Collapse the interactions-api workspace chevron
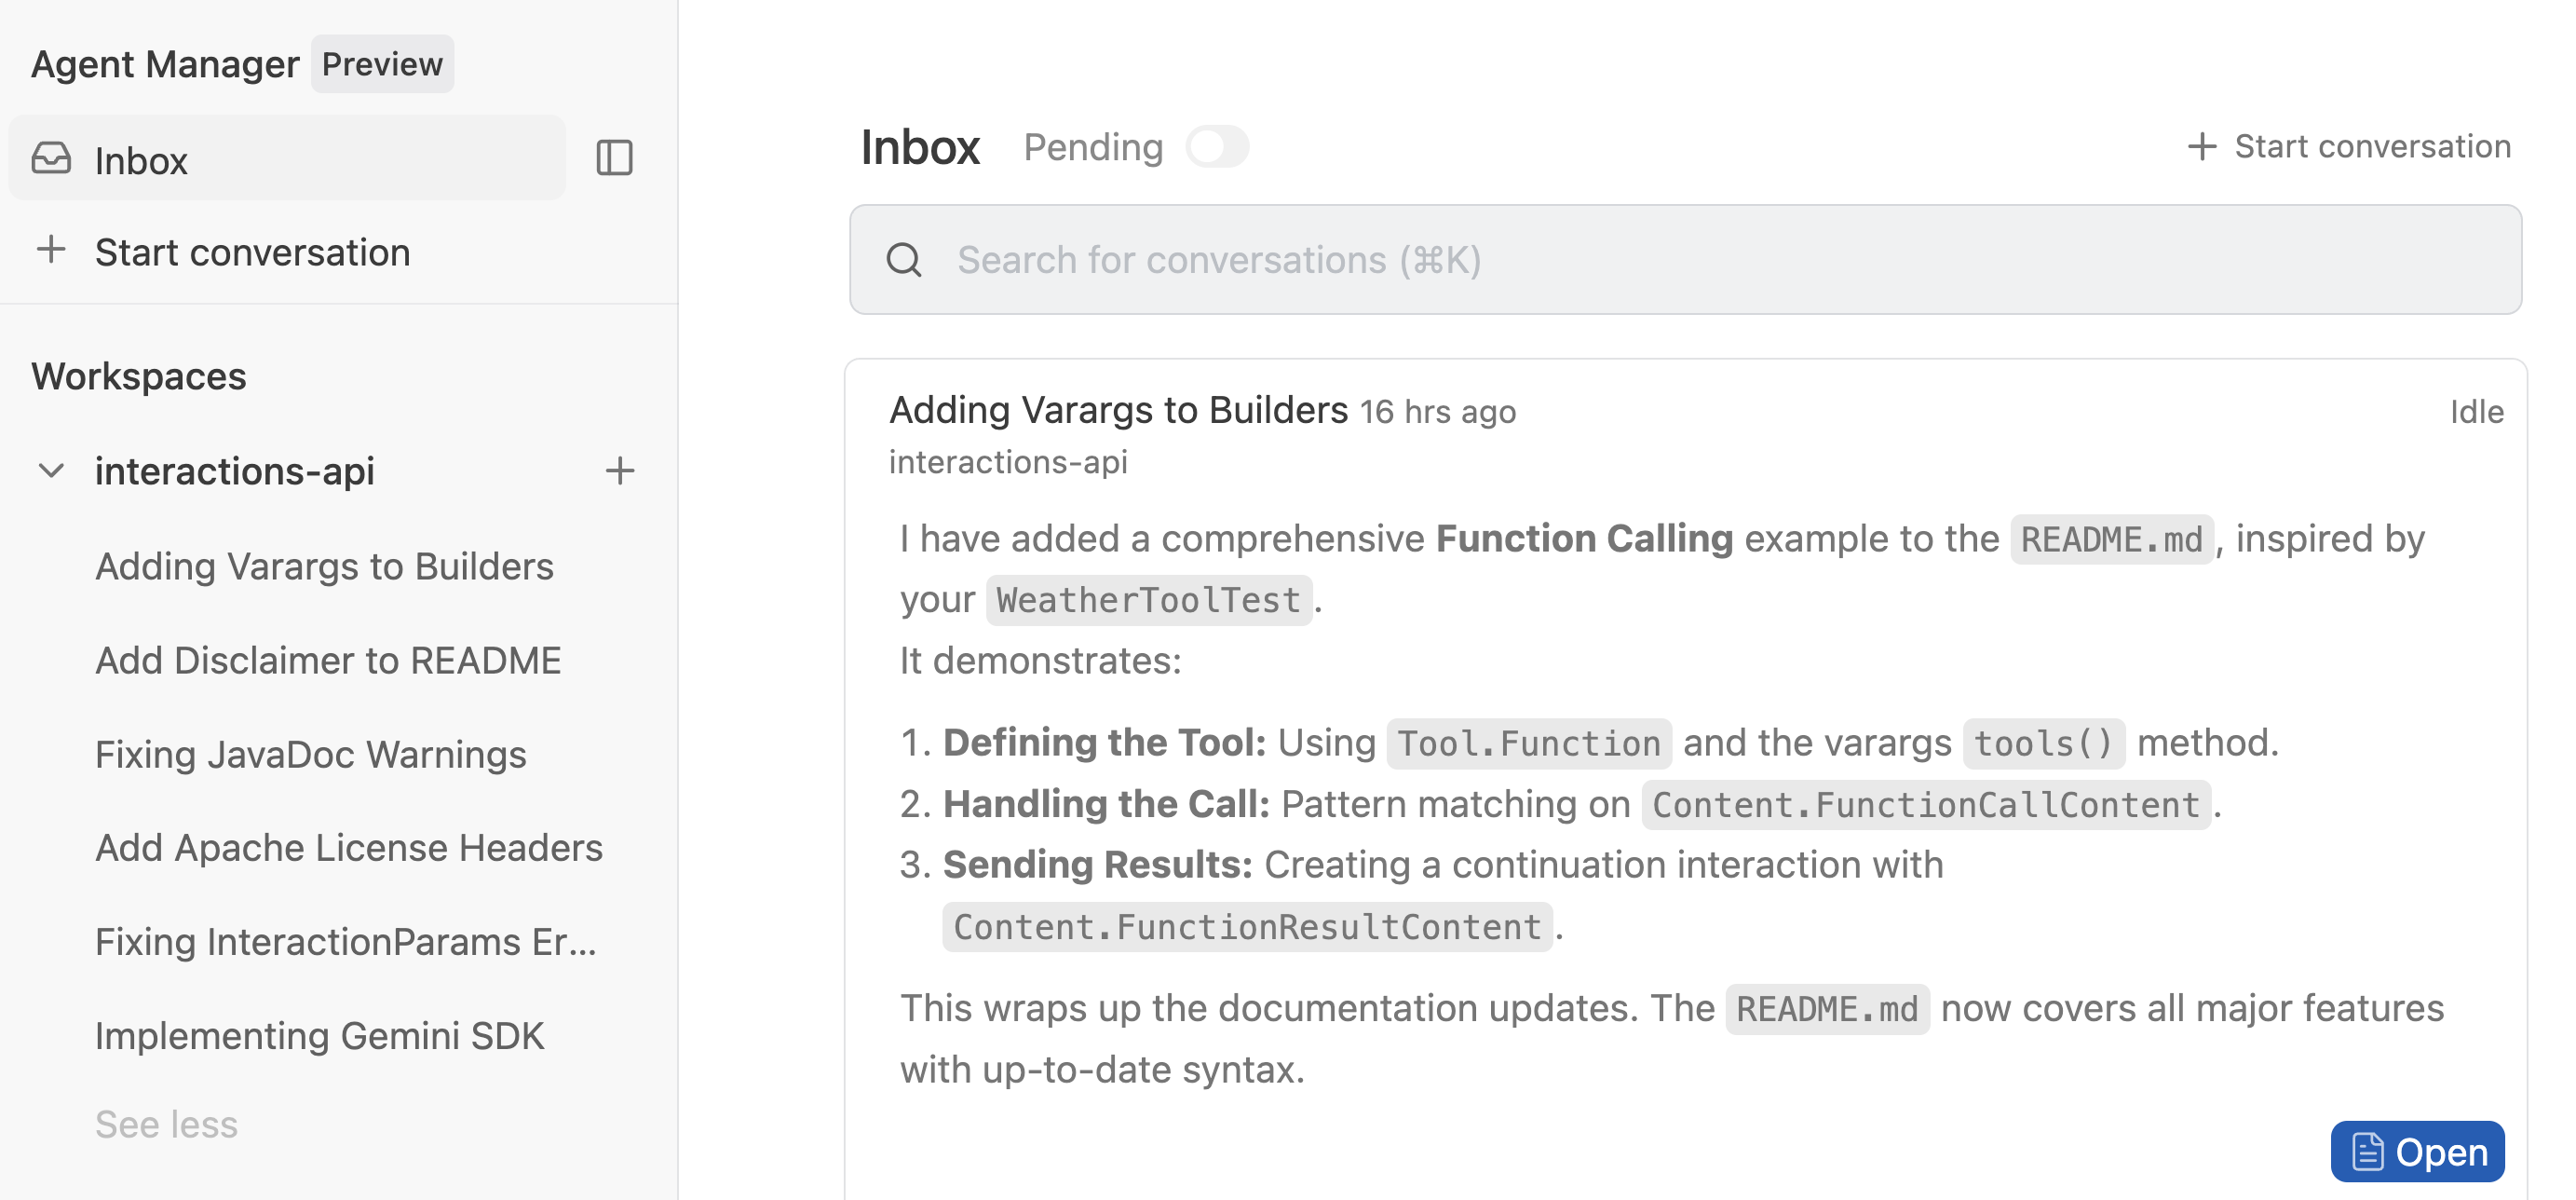 (51, 471)
